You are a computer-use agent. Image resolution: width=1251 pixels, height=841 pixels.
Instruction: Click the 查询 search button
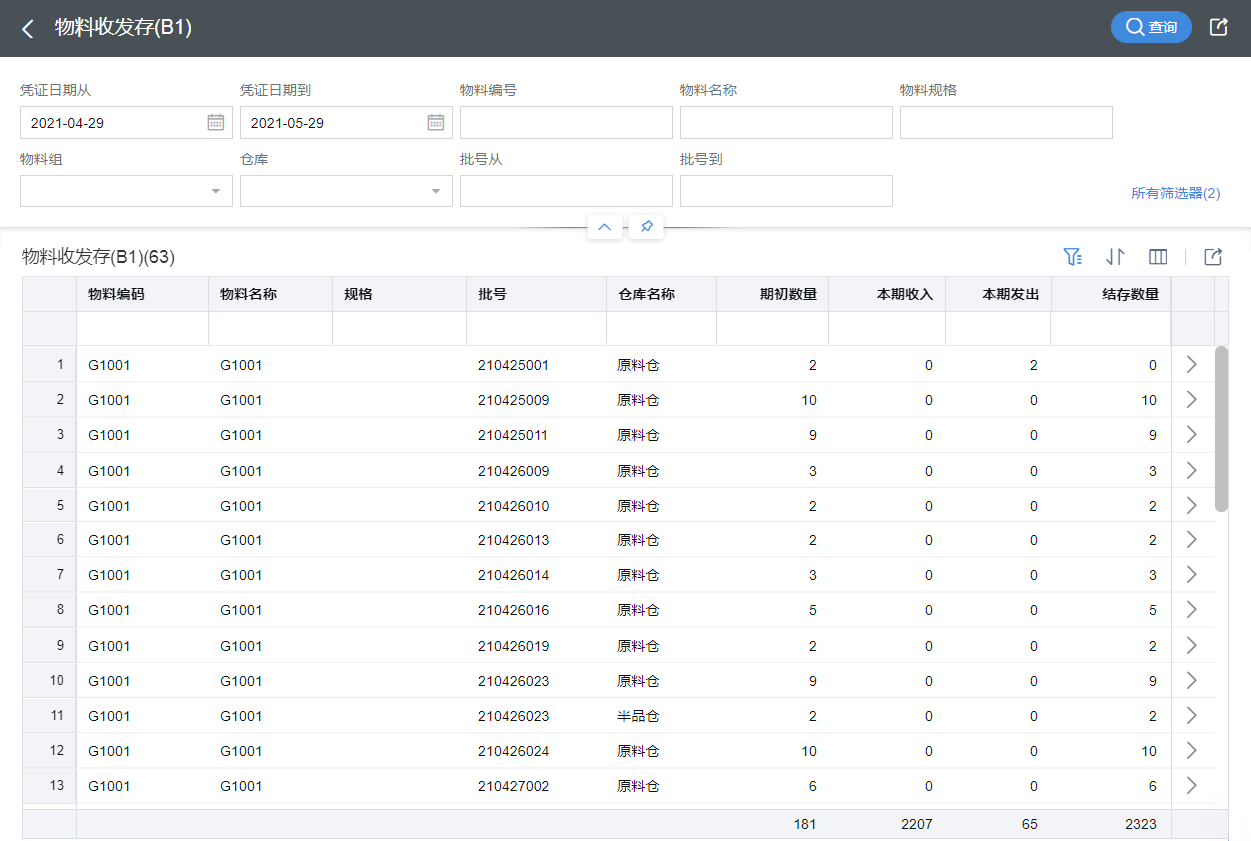1151,27
